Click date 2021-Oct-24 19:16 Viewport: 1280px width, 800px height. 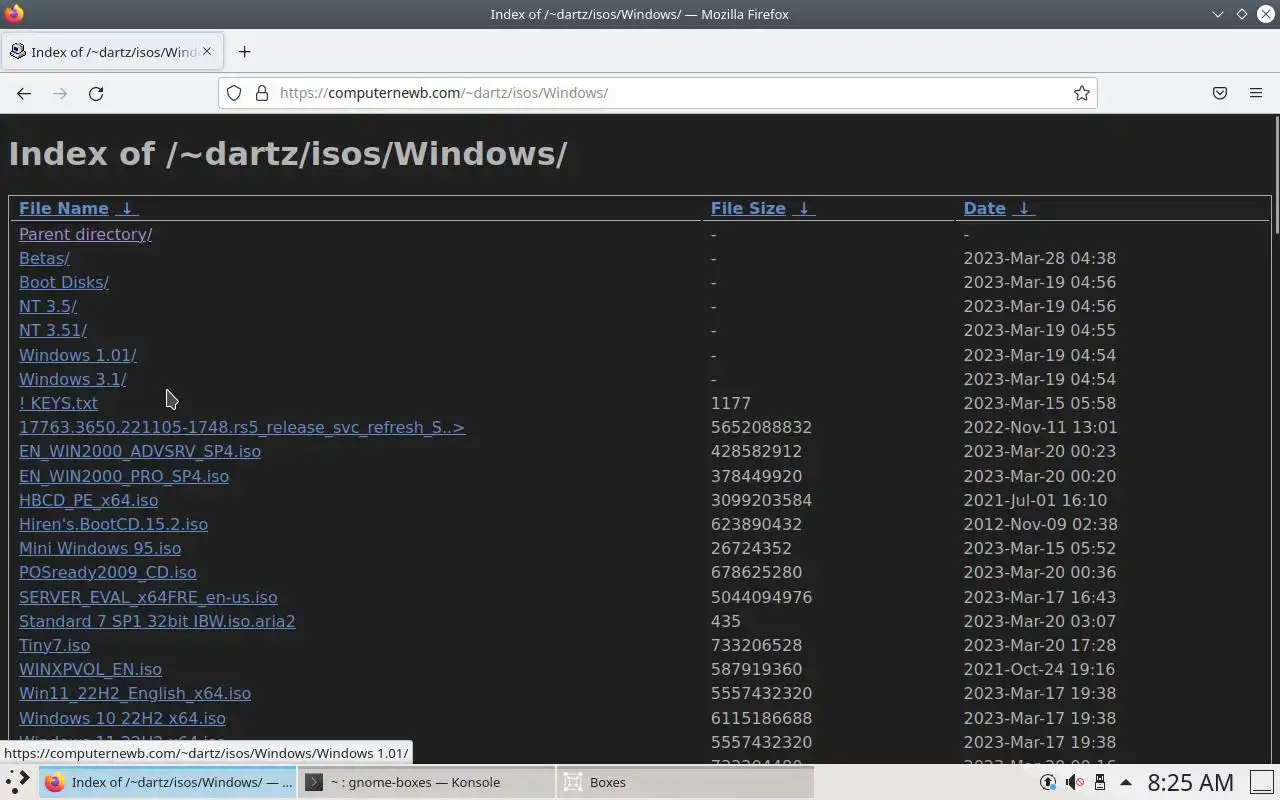click(1039, 669)
